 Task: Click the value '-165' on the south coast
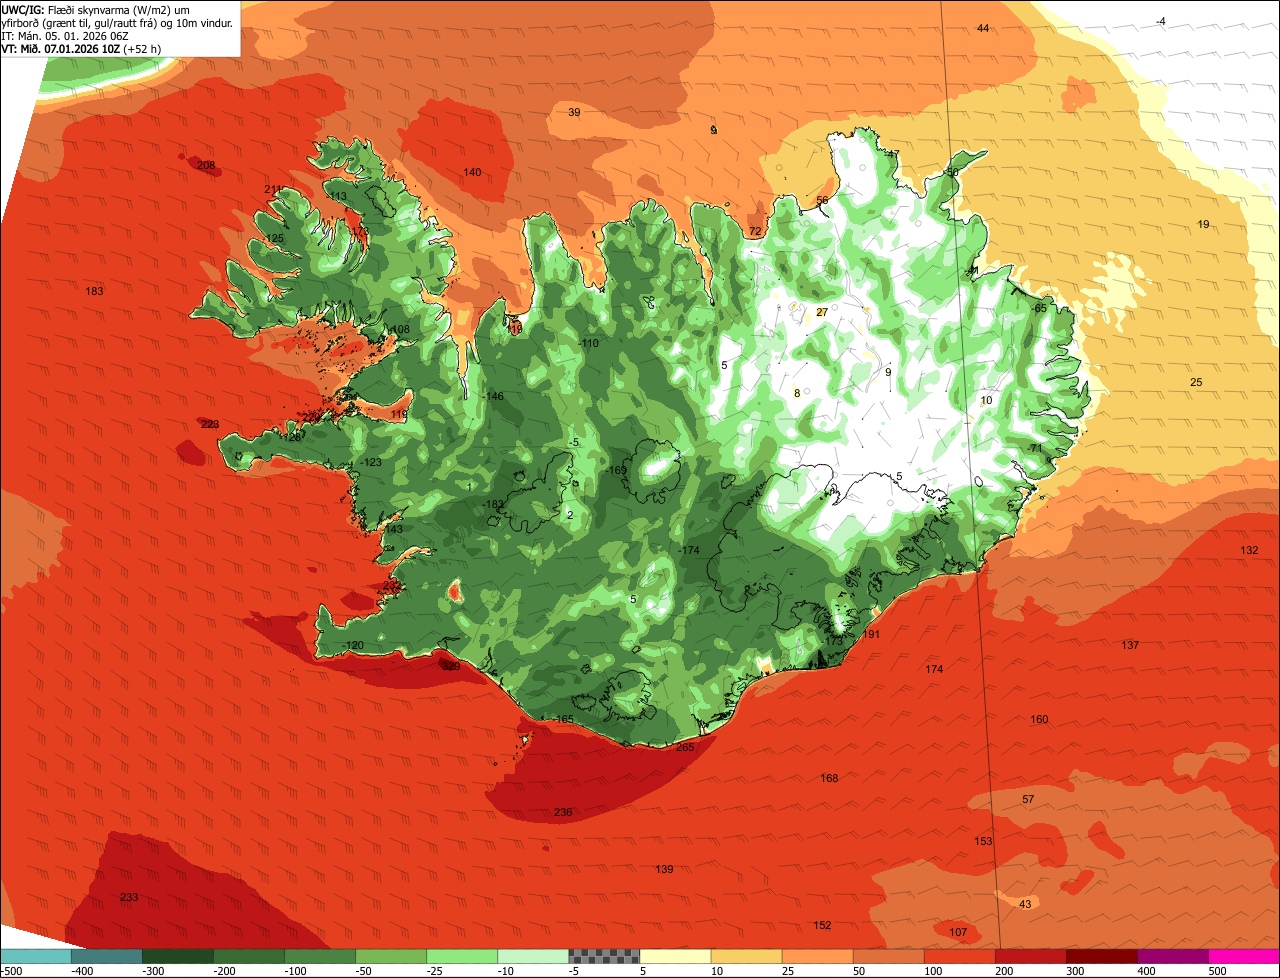pos(563,719)
